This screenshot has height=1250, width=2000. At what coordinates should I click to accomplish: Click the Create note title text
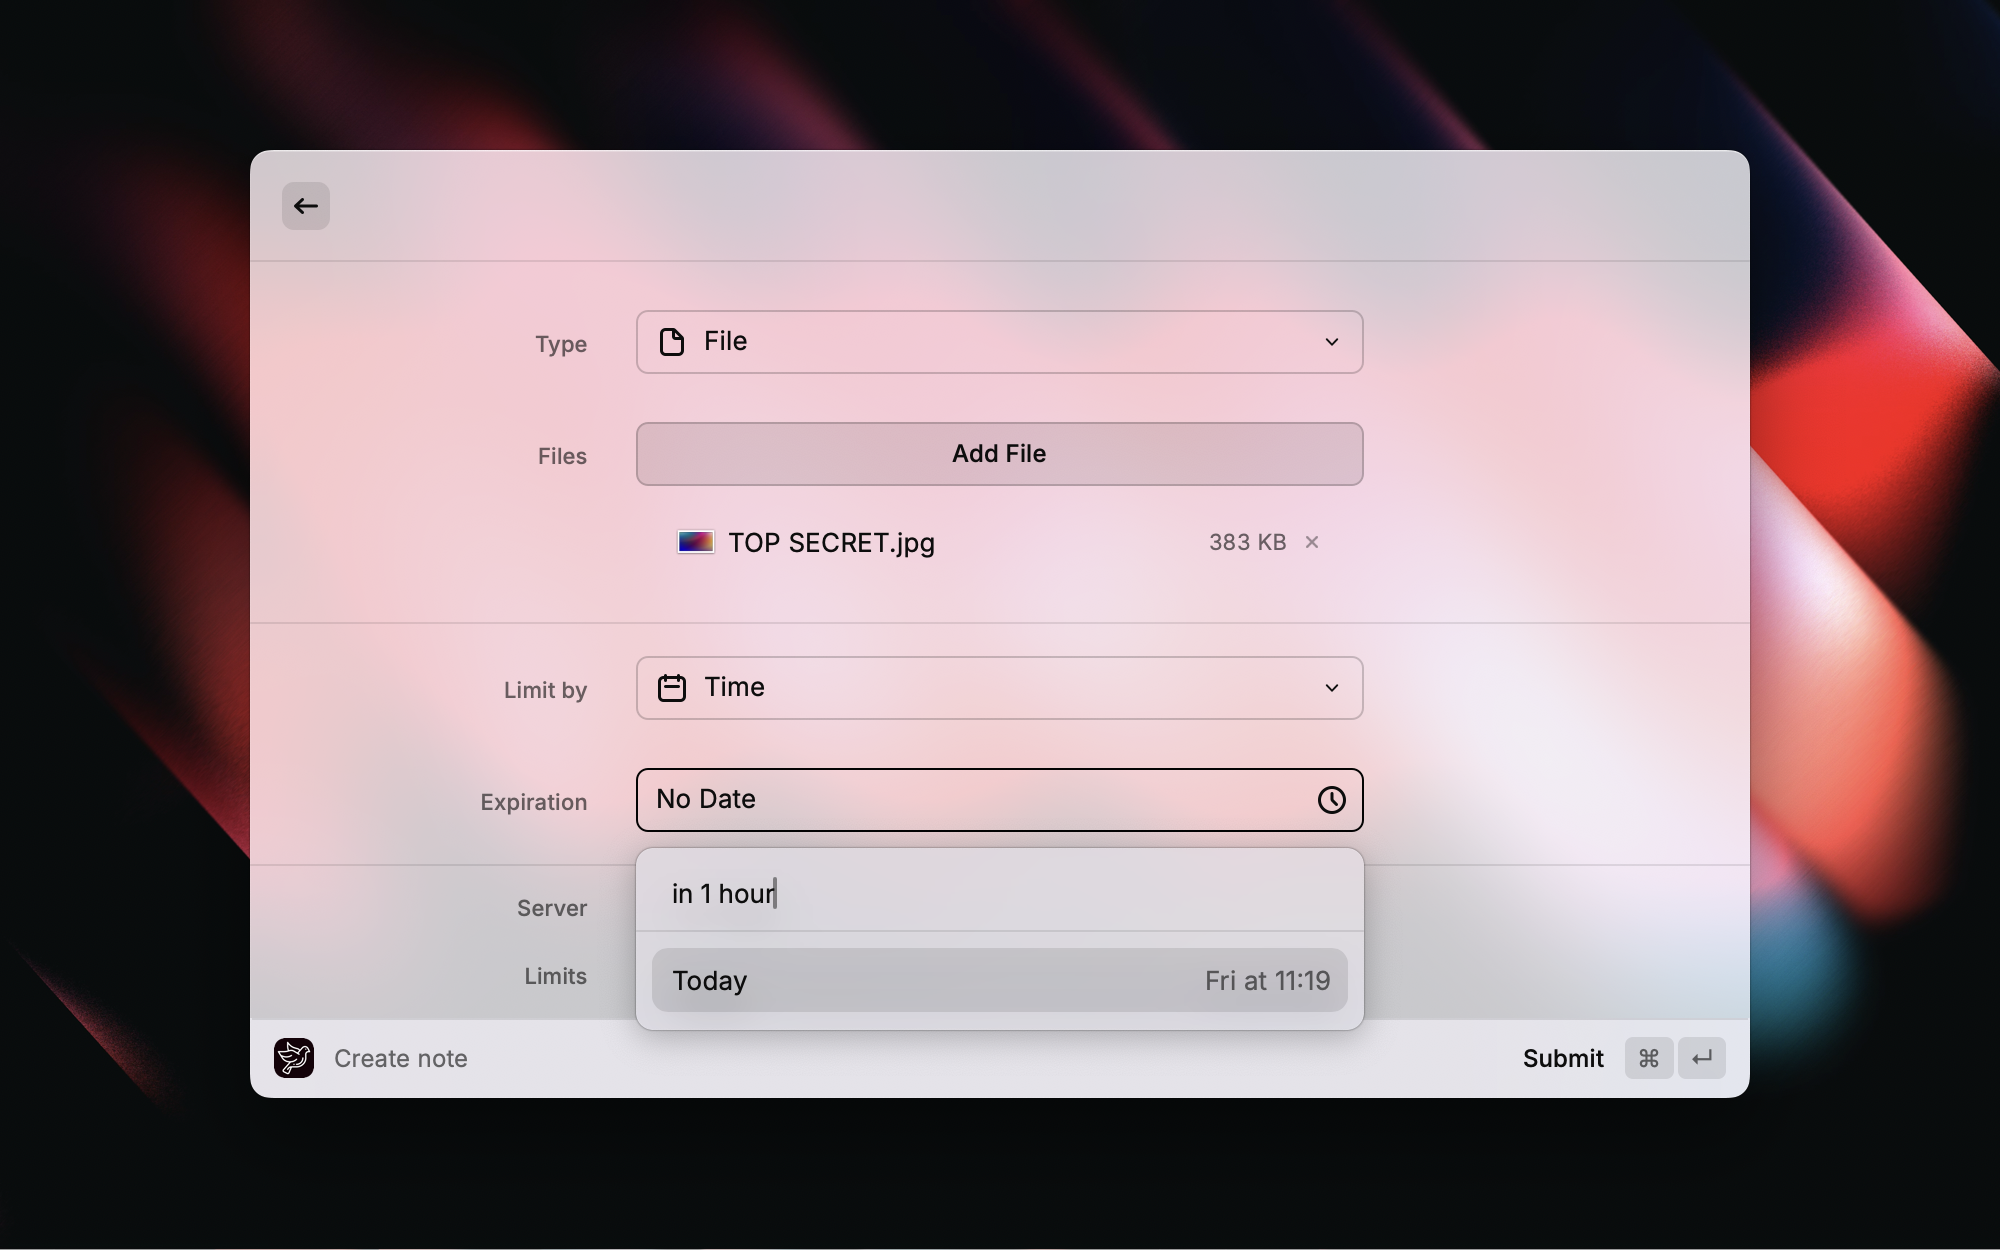(401, 1059)
